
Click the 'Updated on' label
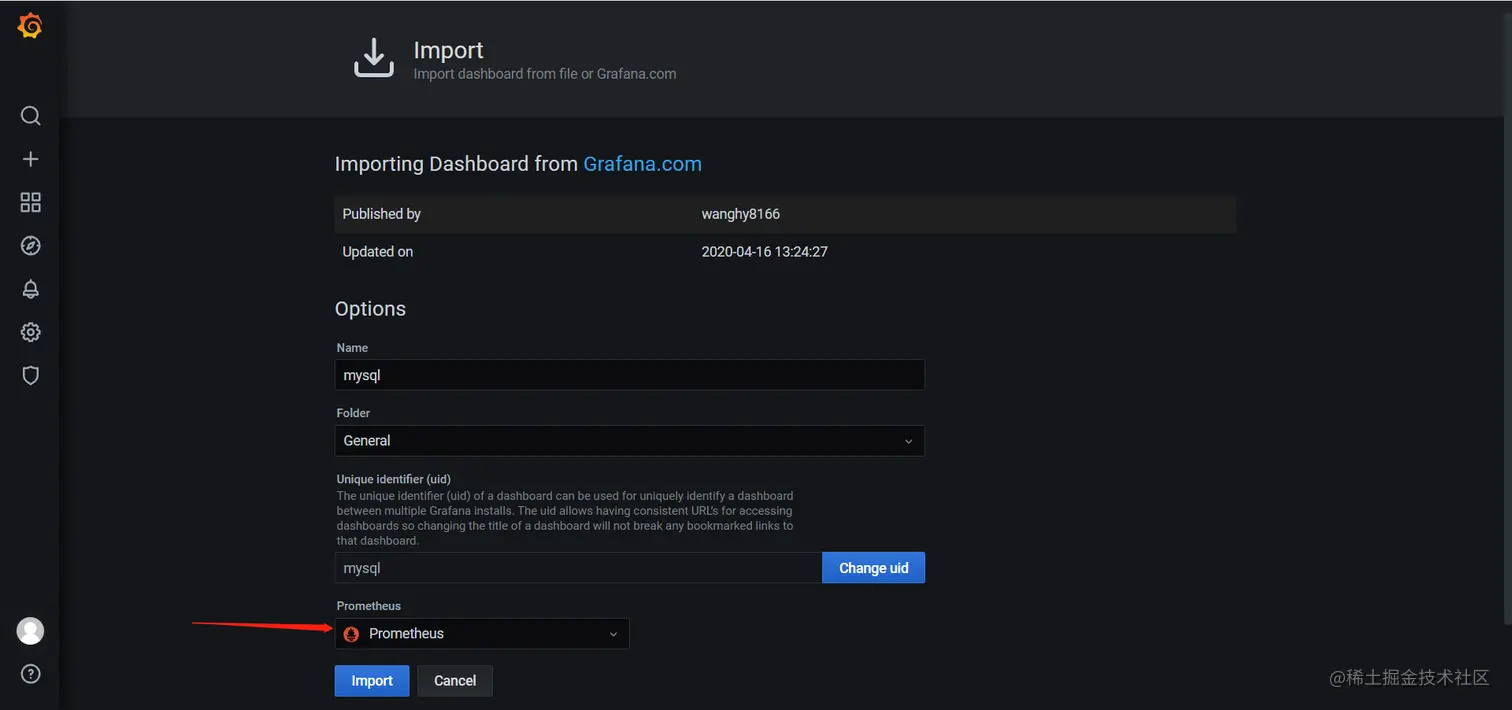pyautogui.click(x=378, y=252)
